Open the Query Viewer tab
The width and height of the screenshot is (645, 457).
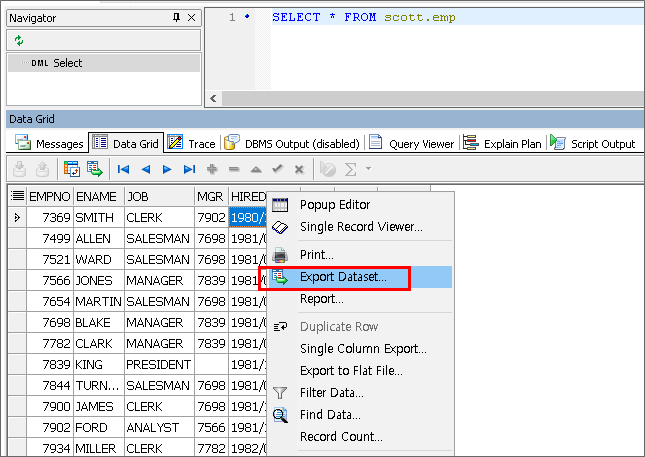pyautogui.click(x=411, y=144)
